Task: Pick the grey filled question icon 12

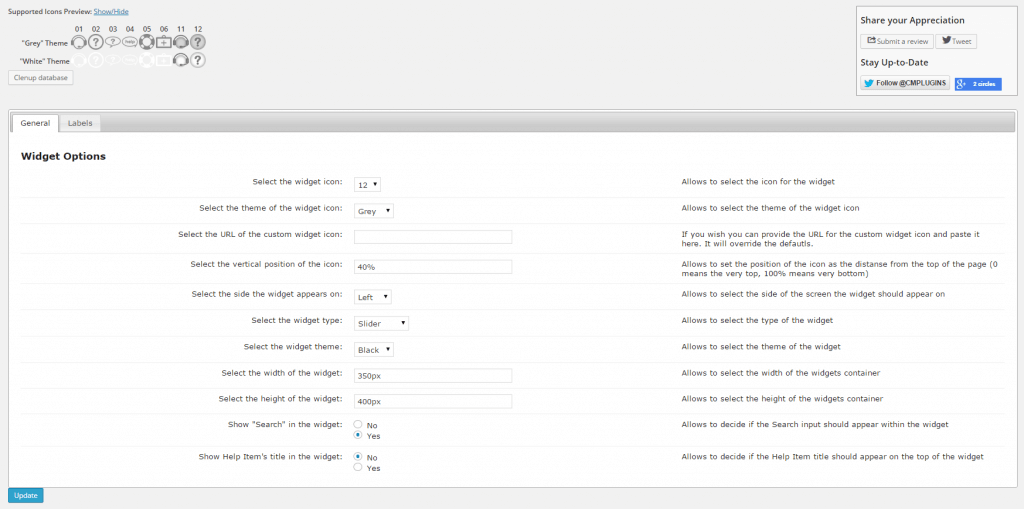Action: 198,42
